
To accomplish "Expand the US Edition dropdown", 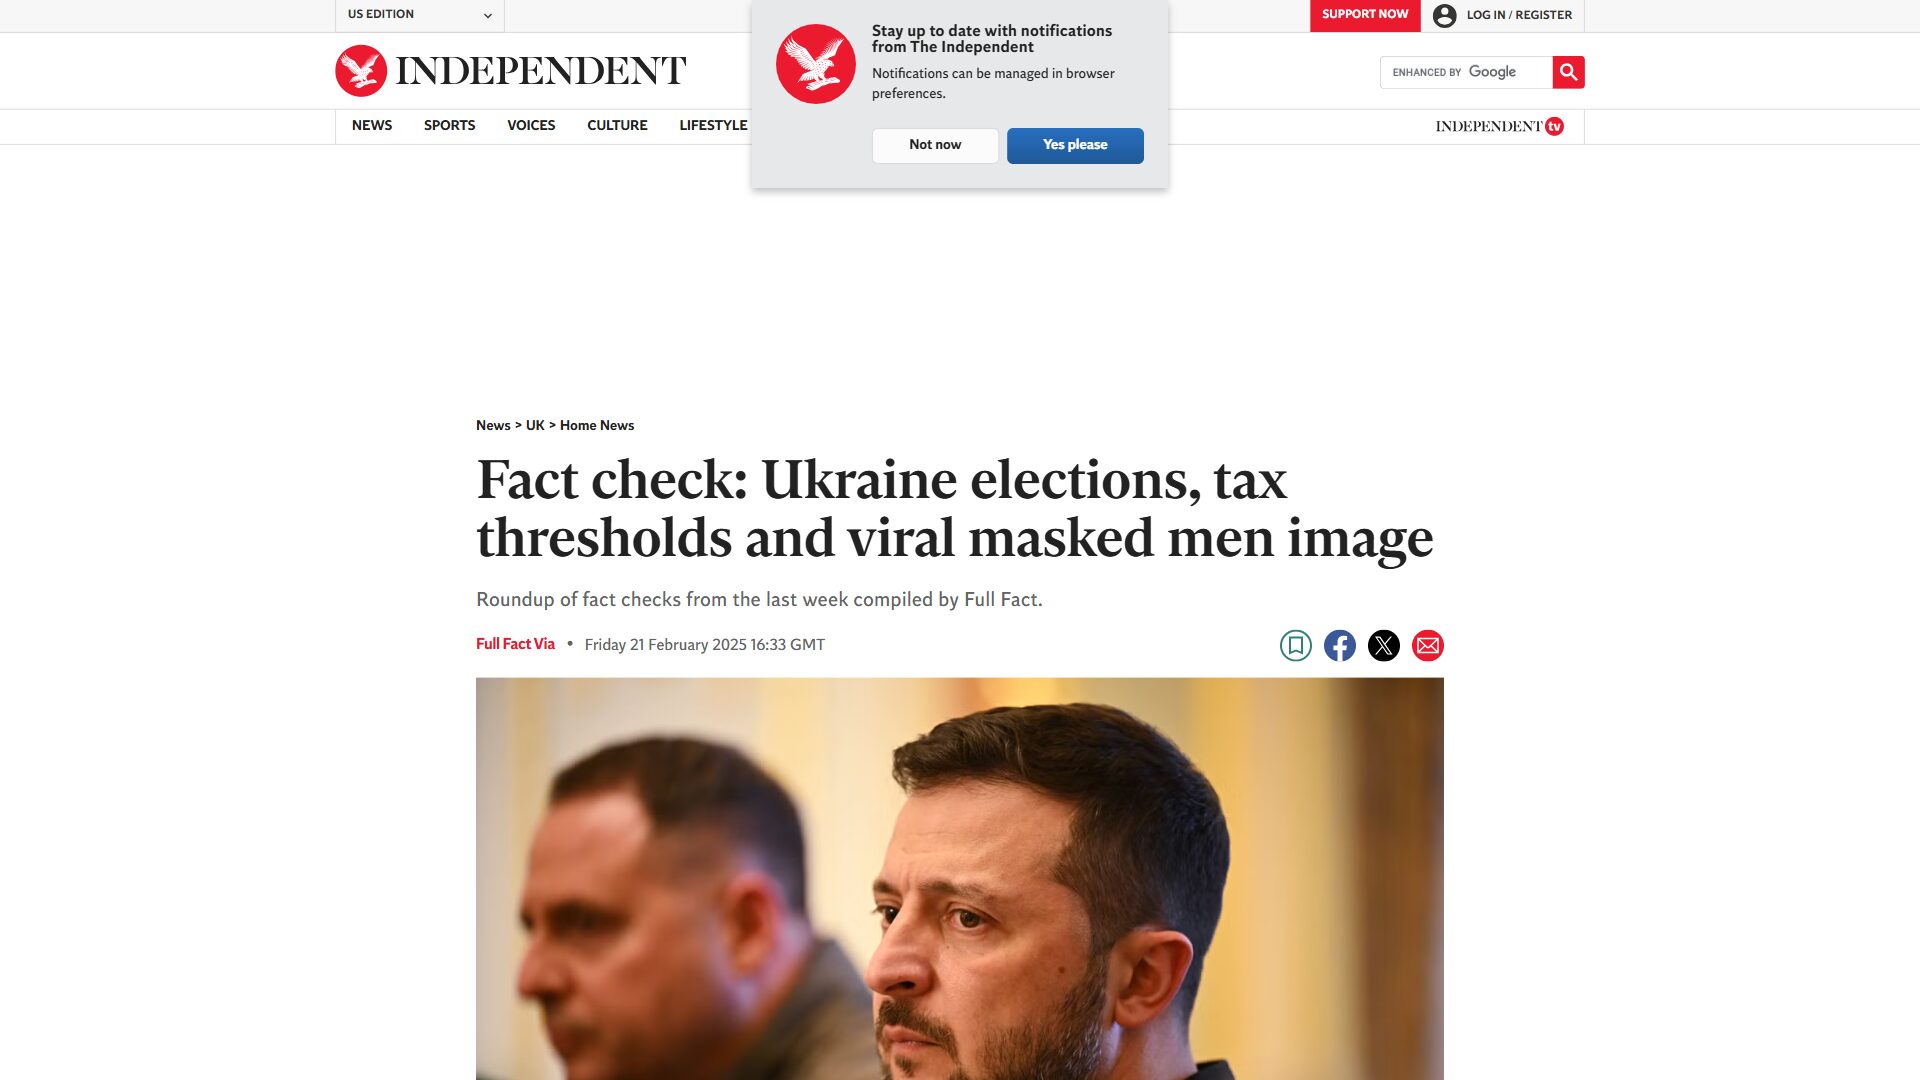I will (419, 15).
